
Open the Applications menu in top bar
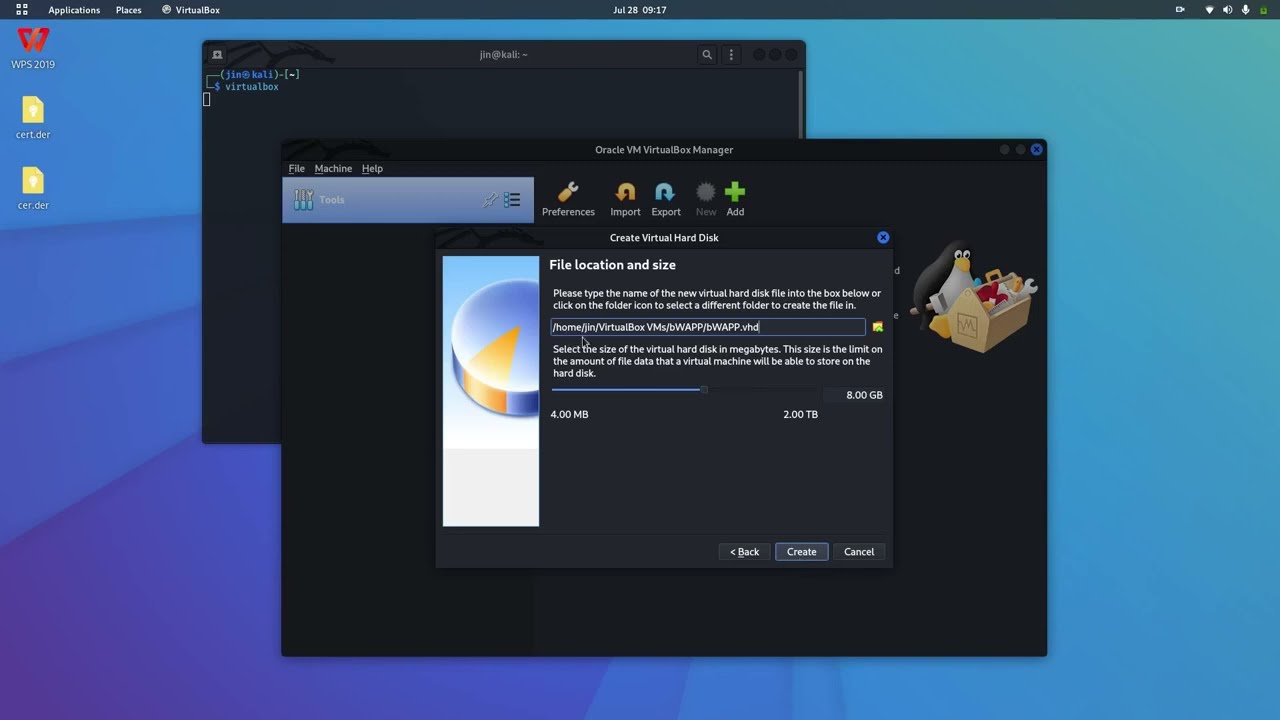[74, 10]
